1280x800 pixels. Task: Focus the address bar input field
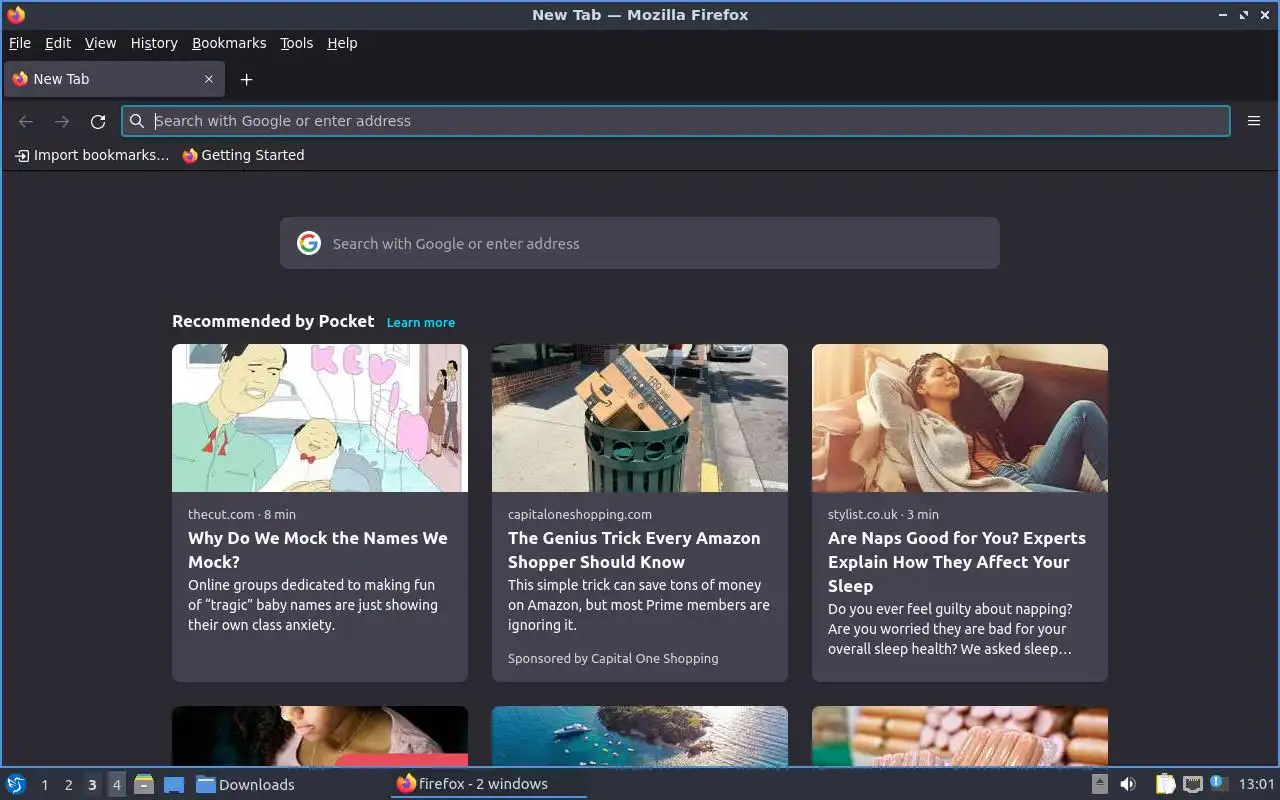676,121
